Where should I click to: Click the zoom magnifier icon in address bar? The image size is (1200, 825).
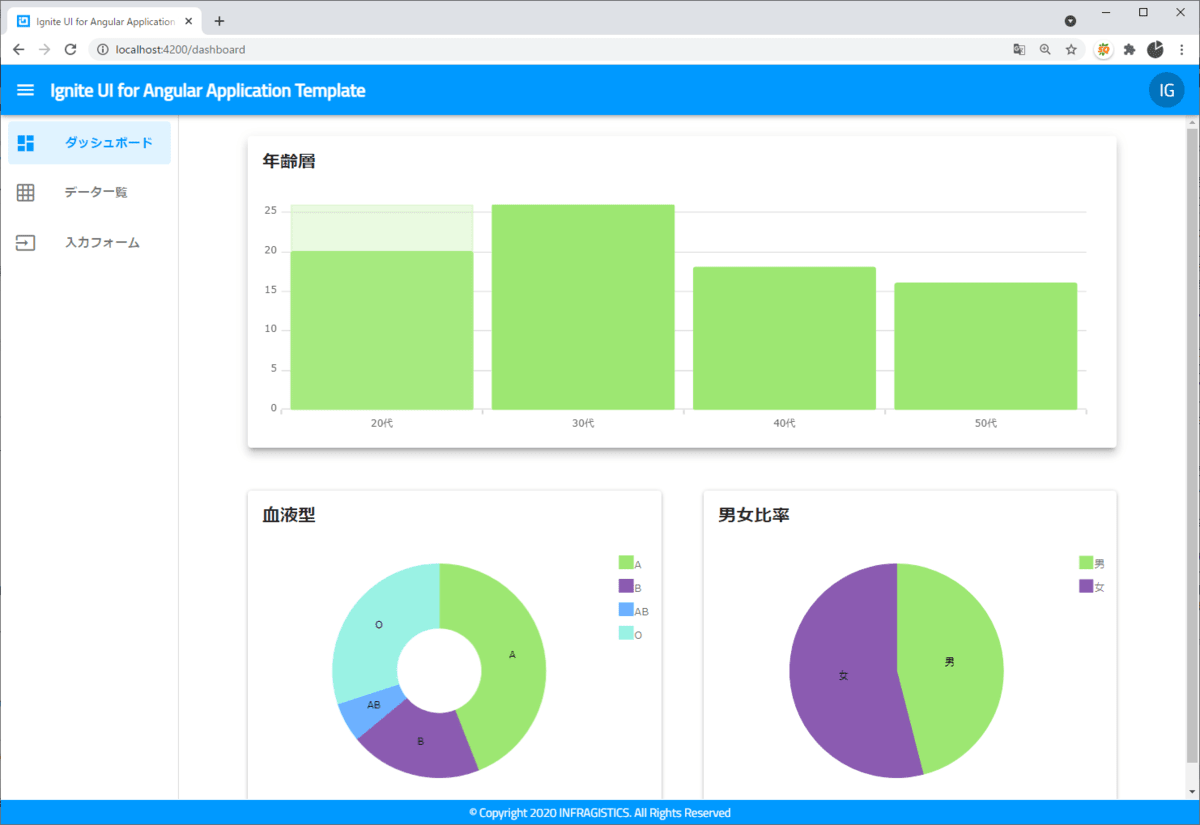tap(1045, 49)
